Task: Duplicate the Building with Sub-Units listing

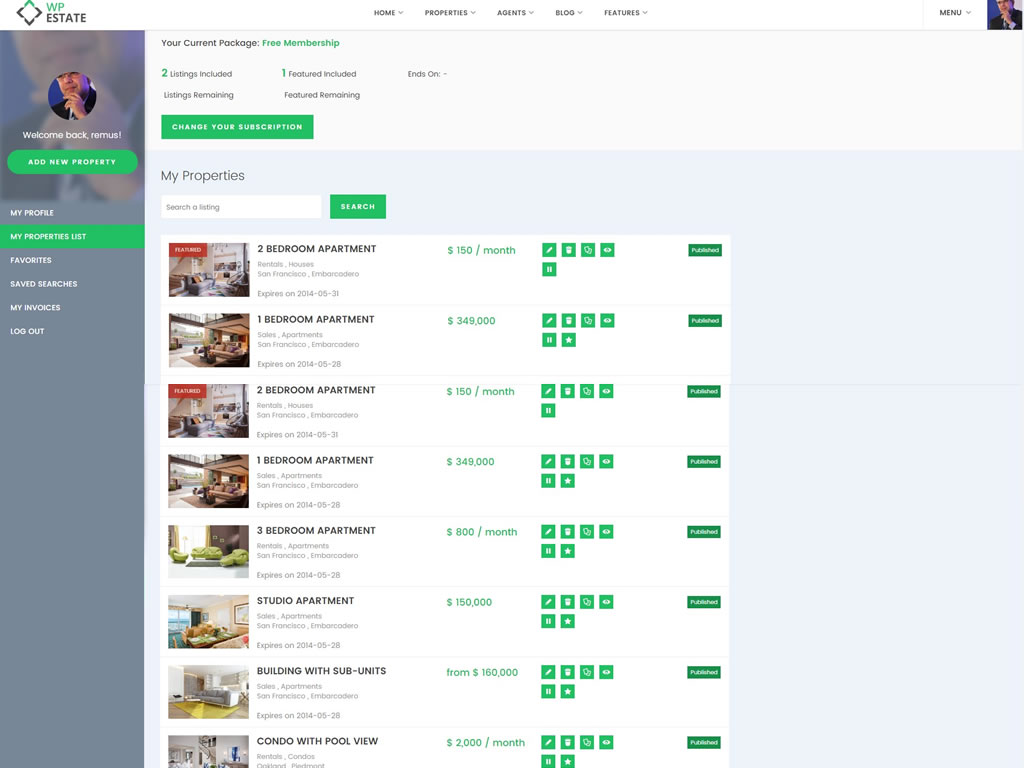Action: (x=587, y=672)
